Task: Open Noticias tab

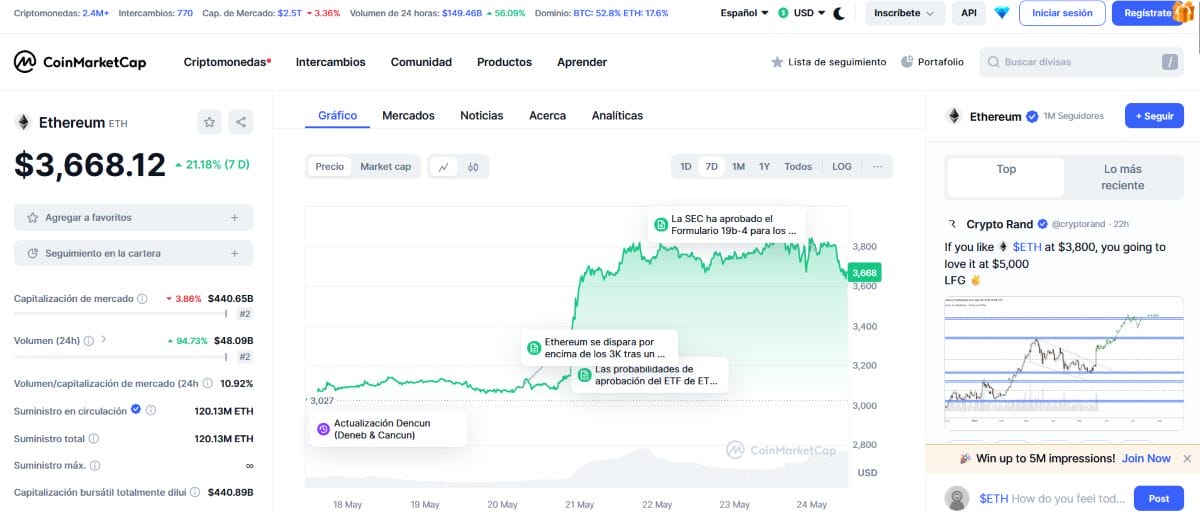Action: click(x=482, y=115)
